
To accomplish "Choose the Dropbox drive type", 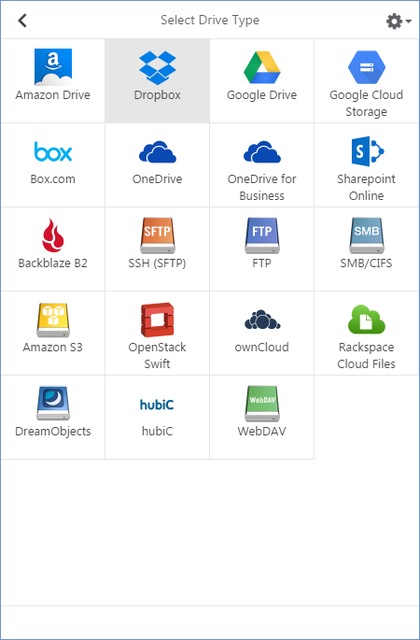I will click(x=158, y=81).
